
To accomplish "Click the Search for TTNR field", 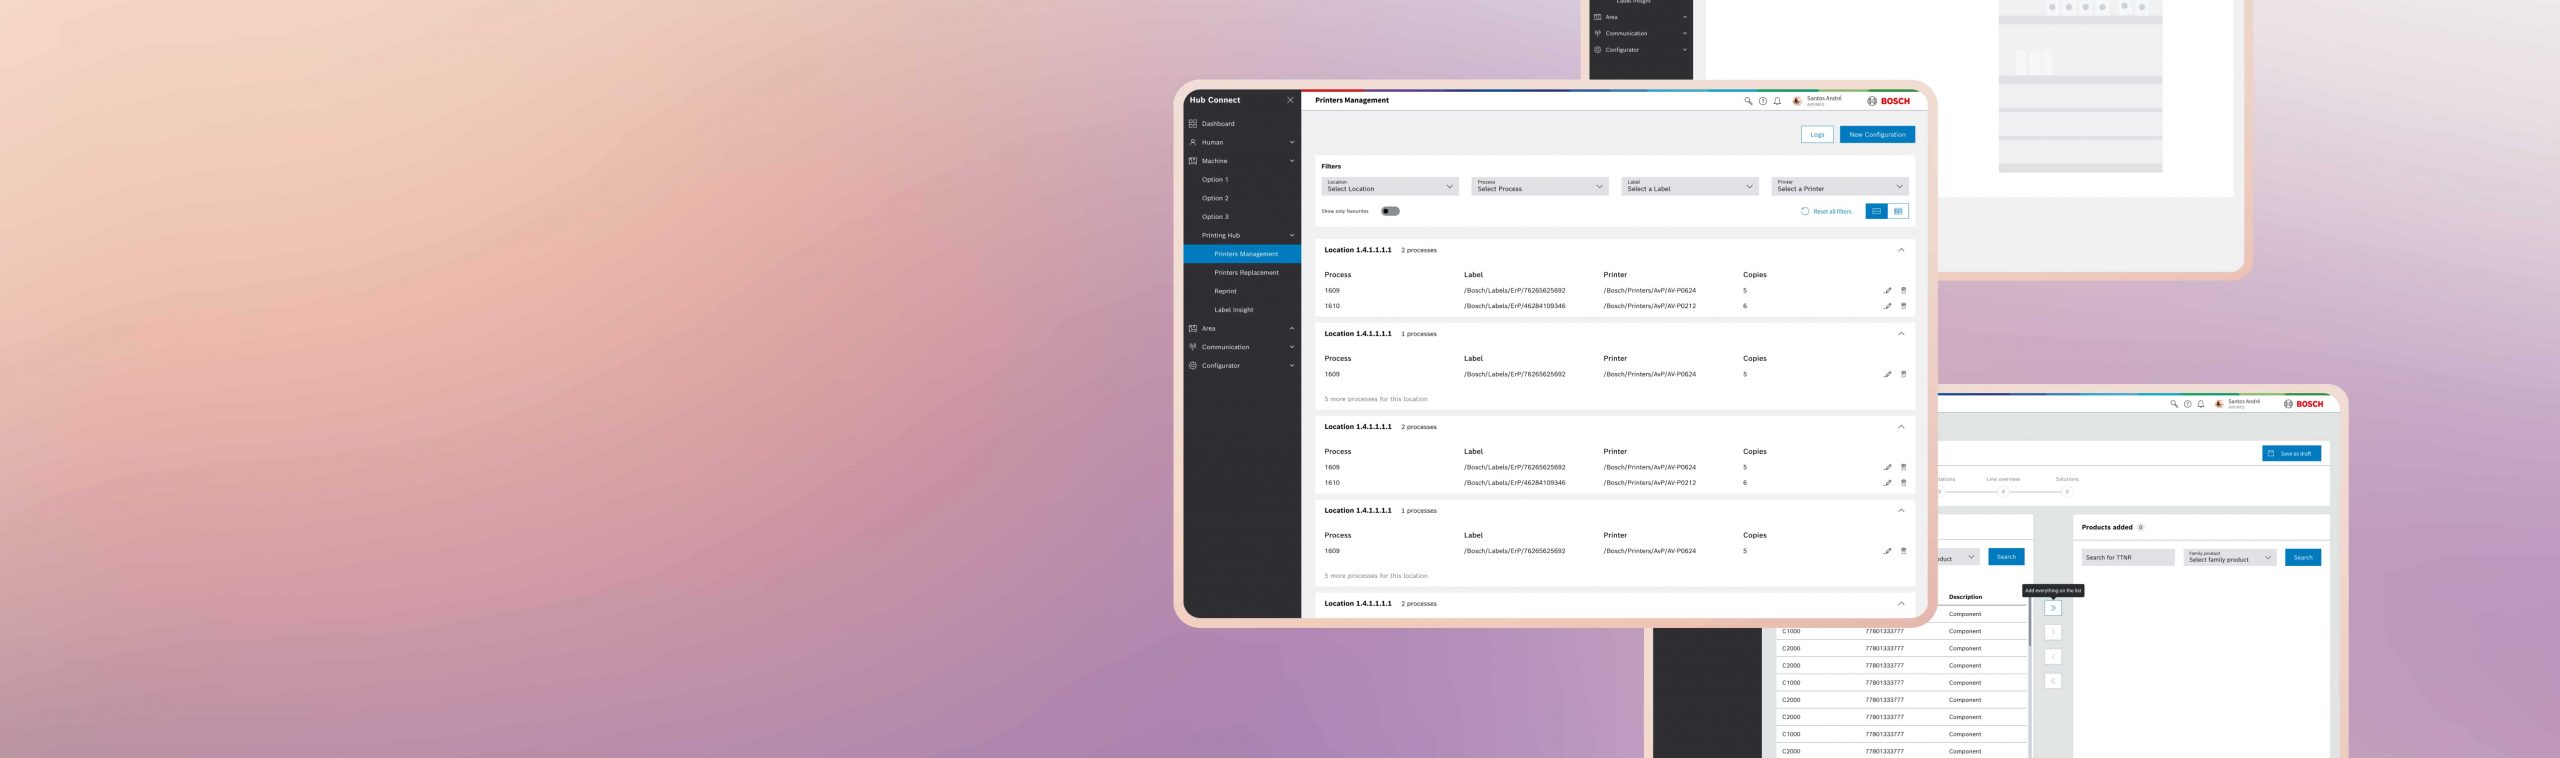I will coord(2128,557).
